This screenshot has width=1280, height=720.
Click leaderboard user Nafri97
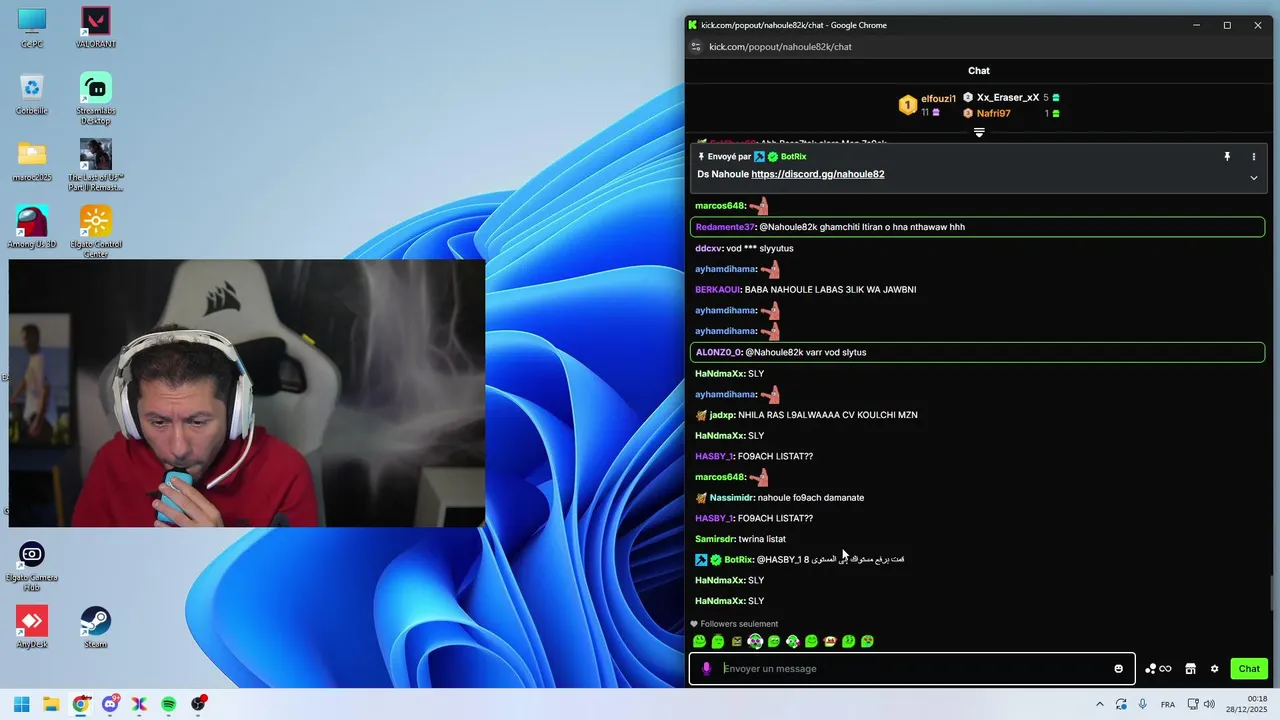point(994,113)
